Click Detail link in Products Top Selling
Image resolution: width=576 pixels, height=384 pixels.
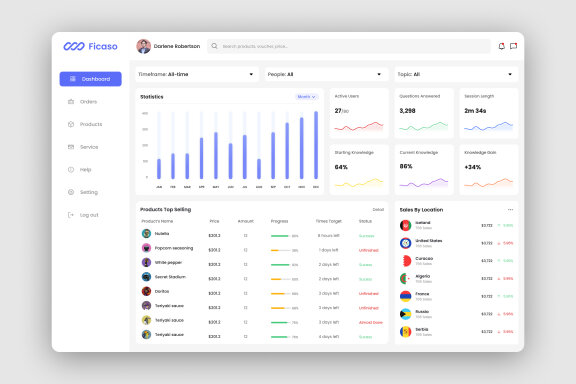tap(378, 209)
